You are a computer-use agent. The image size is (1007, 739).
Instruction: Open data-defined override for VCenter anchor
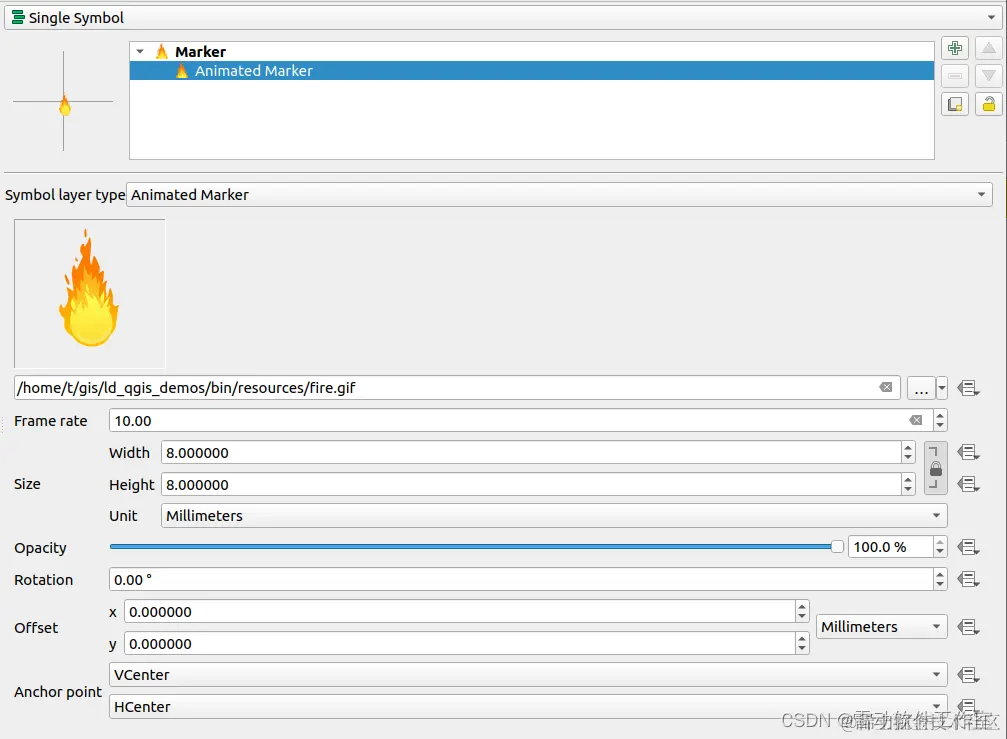[x=968, y=675]
